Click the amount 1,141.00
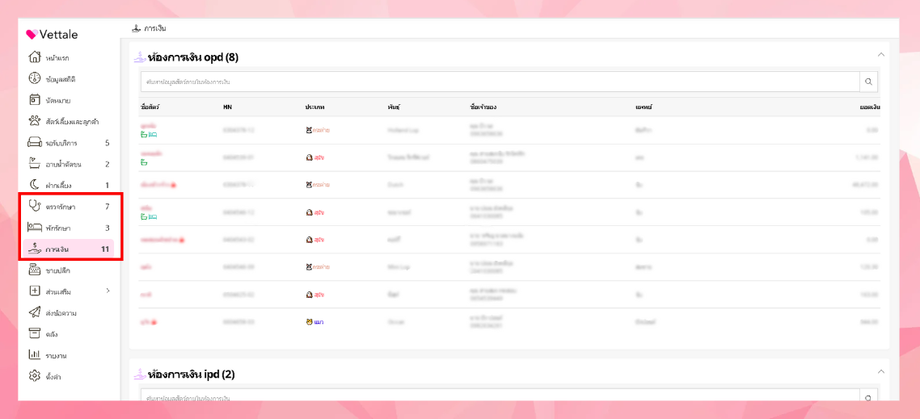Screen dimensions: 920x419 tap(867, 157)
